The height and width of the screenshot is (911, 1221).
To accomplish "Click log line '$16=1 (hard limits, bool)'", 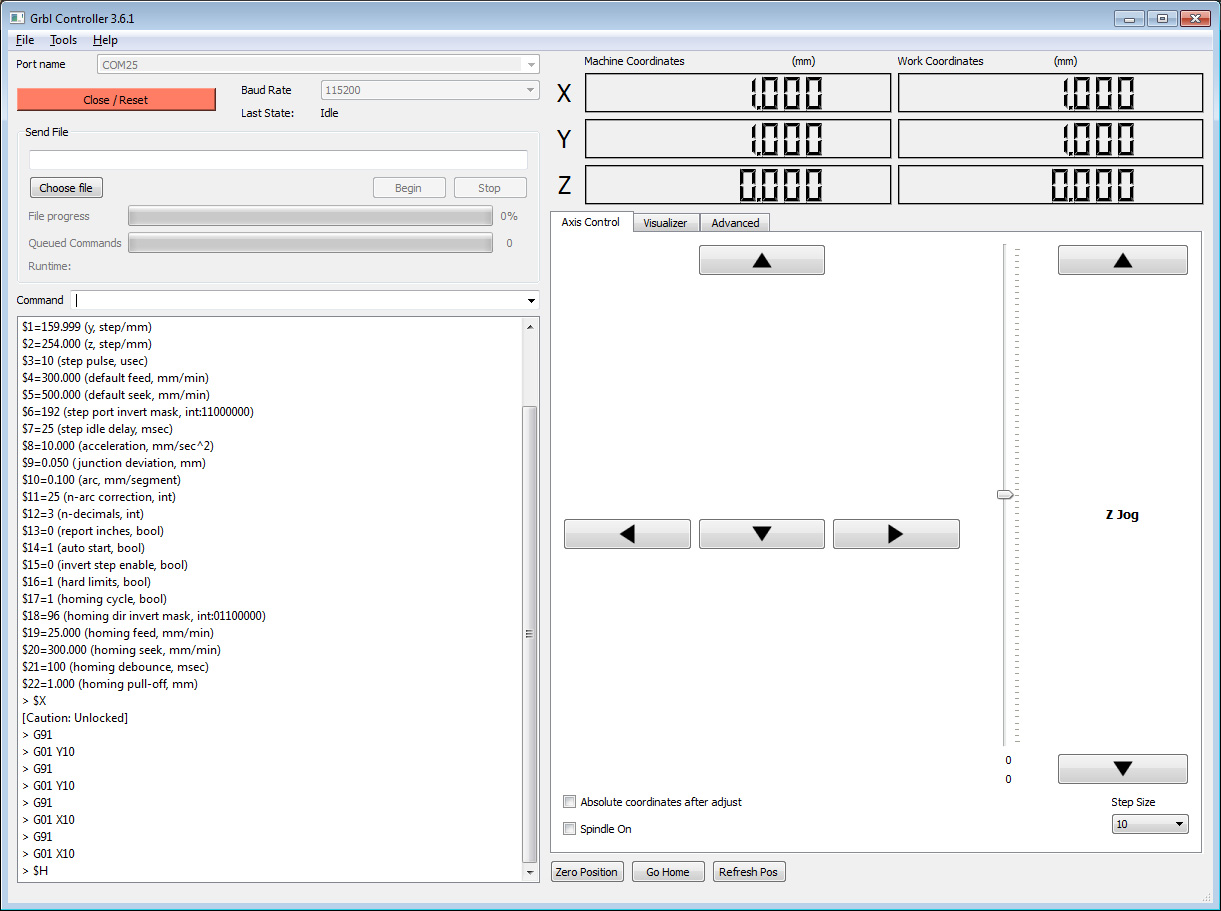I will [86, 582].
